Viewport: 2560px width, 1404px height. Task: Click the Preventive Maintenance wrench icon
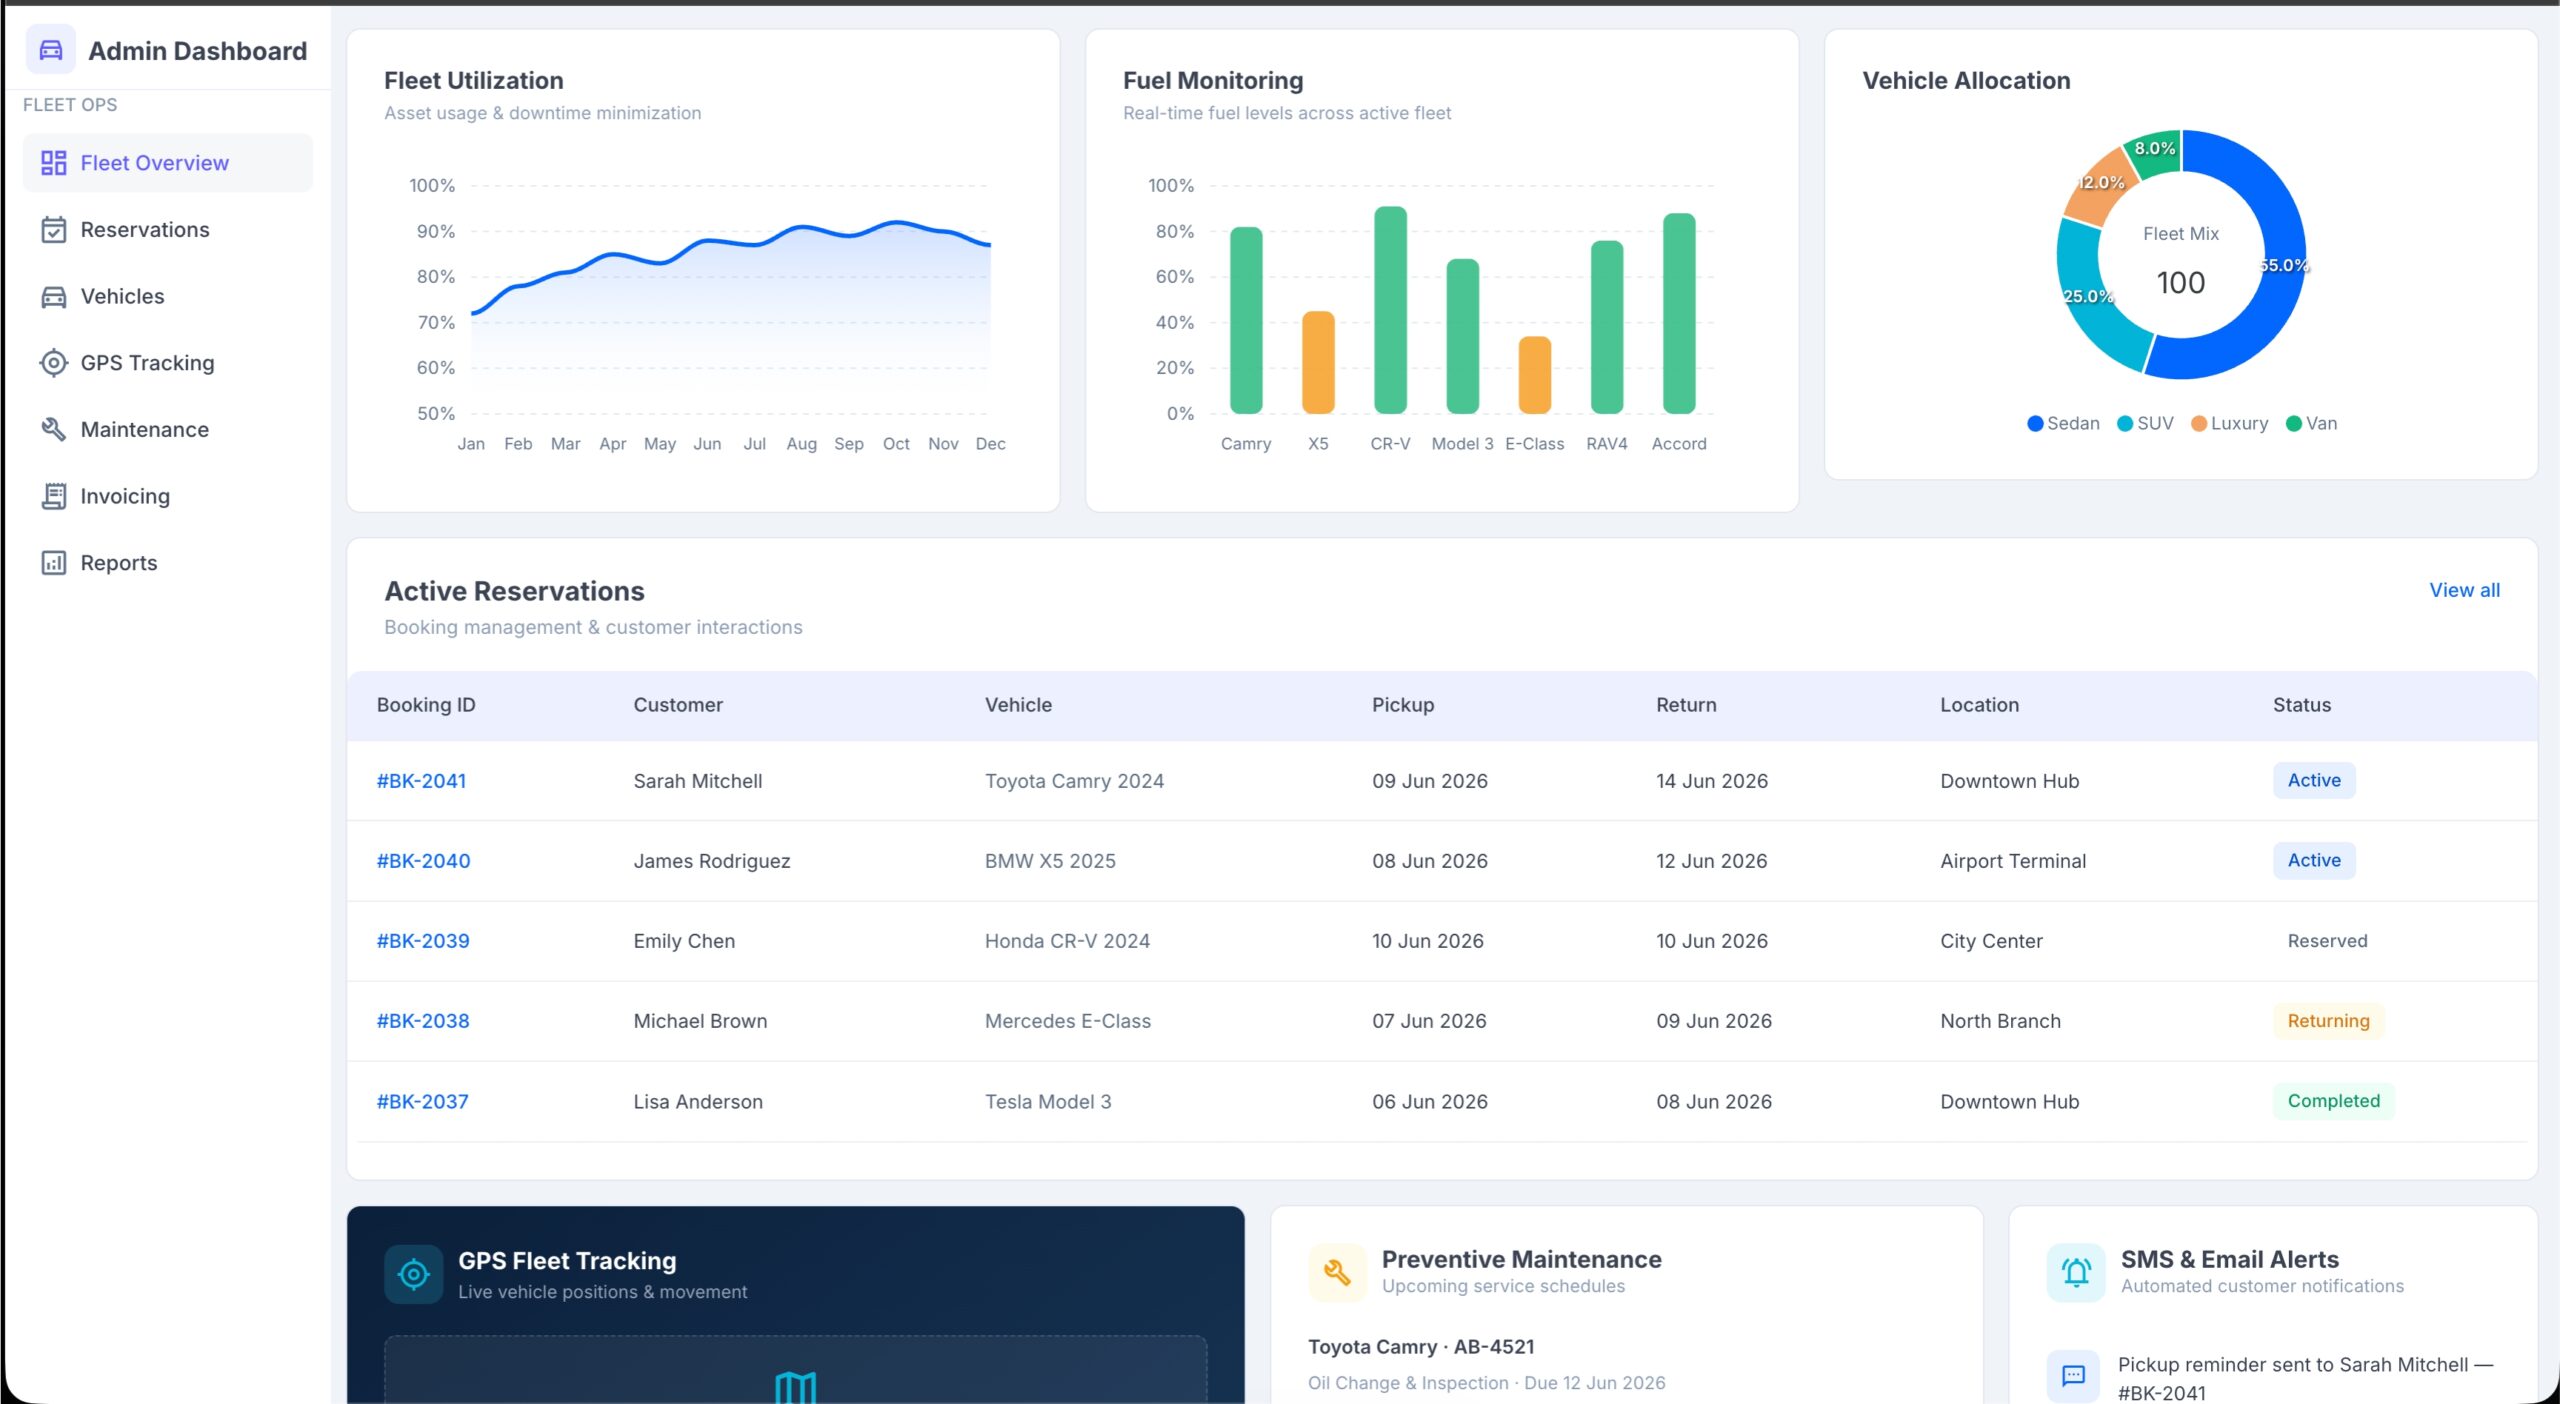(1337, 1272)
